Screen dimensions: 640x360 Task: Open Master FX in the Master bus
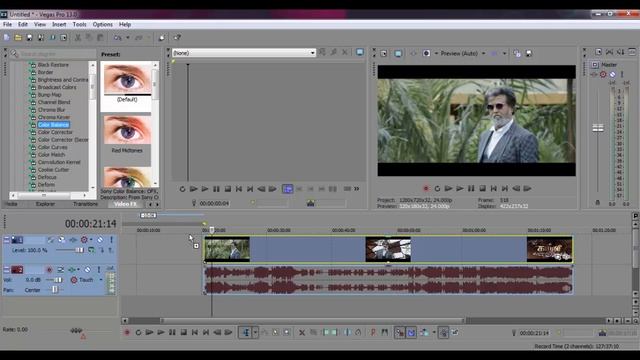(594, 74)
